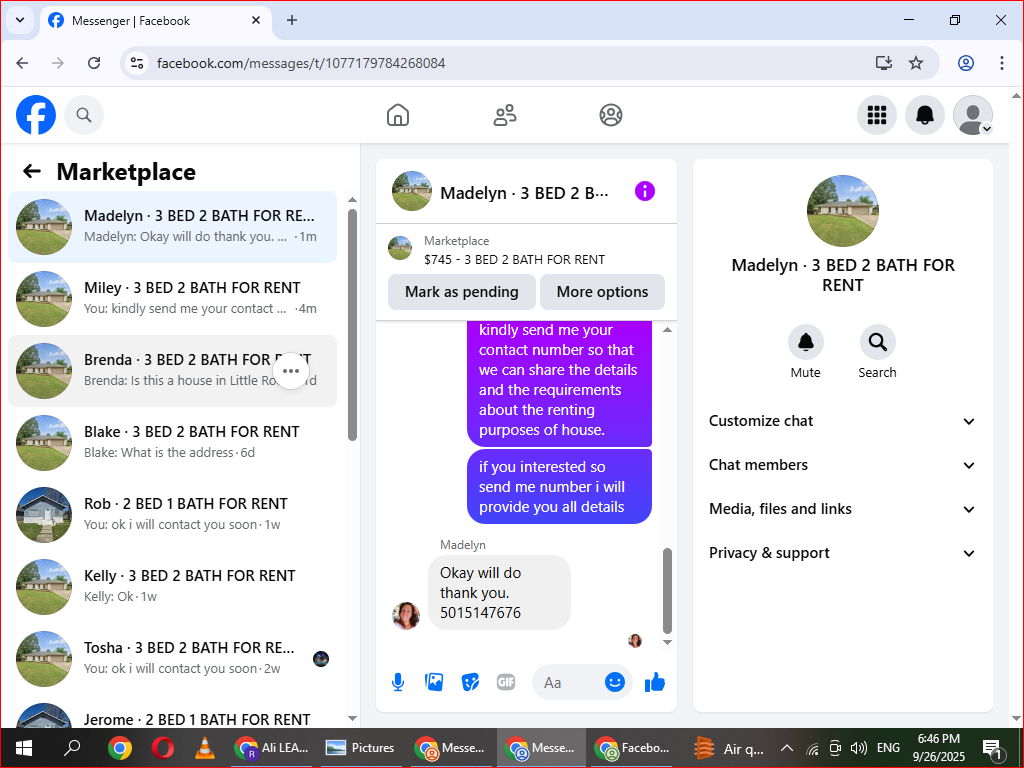Viewport: 1024px width, 768px height.
Task: Click the address bar URL
Action: 301,63
